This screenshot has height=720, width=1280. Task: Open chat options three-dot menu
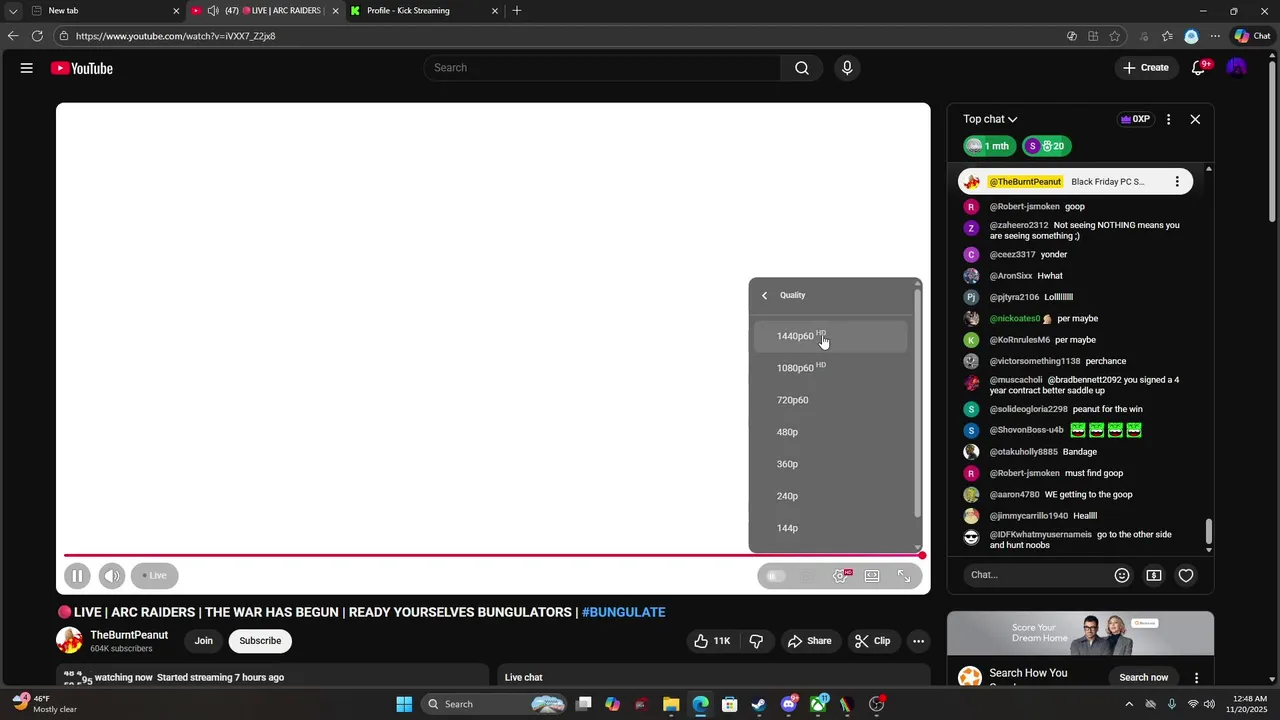pos(1168,119)
